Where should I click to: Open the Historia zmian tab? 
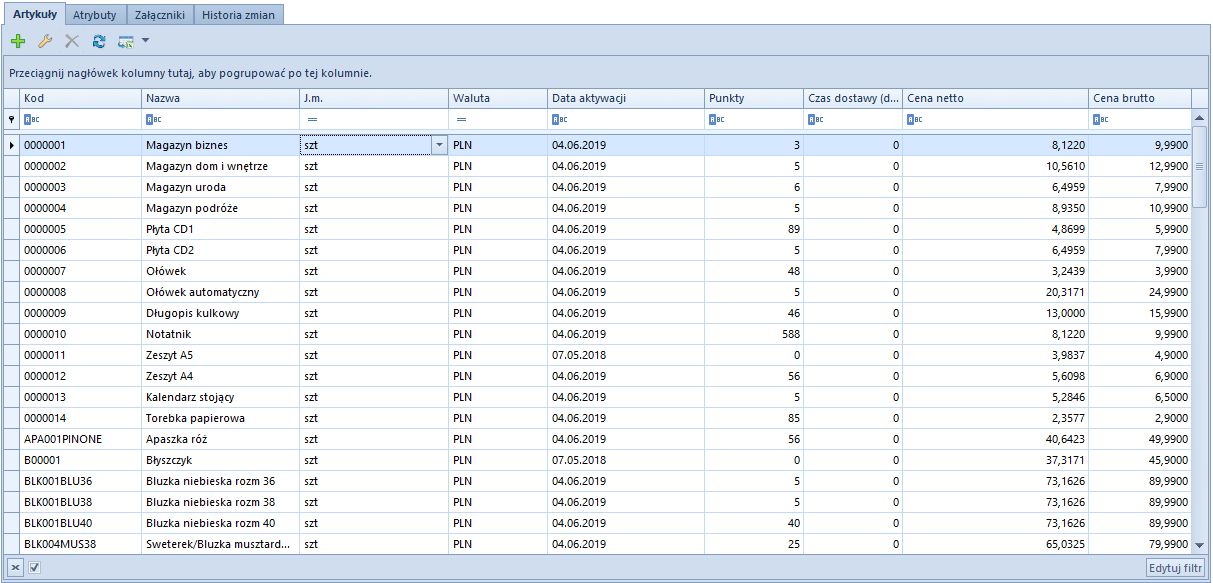[238, 15]
